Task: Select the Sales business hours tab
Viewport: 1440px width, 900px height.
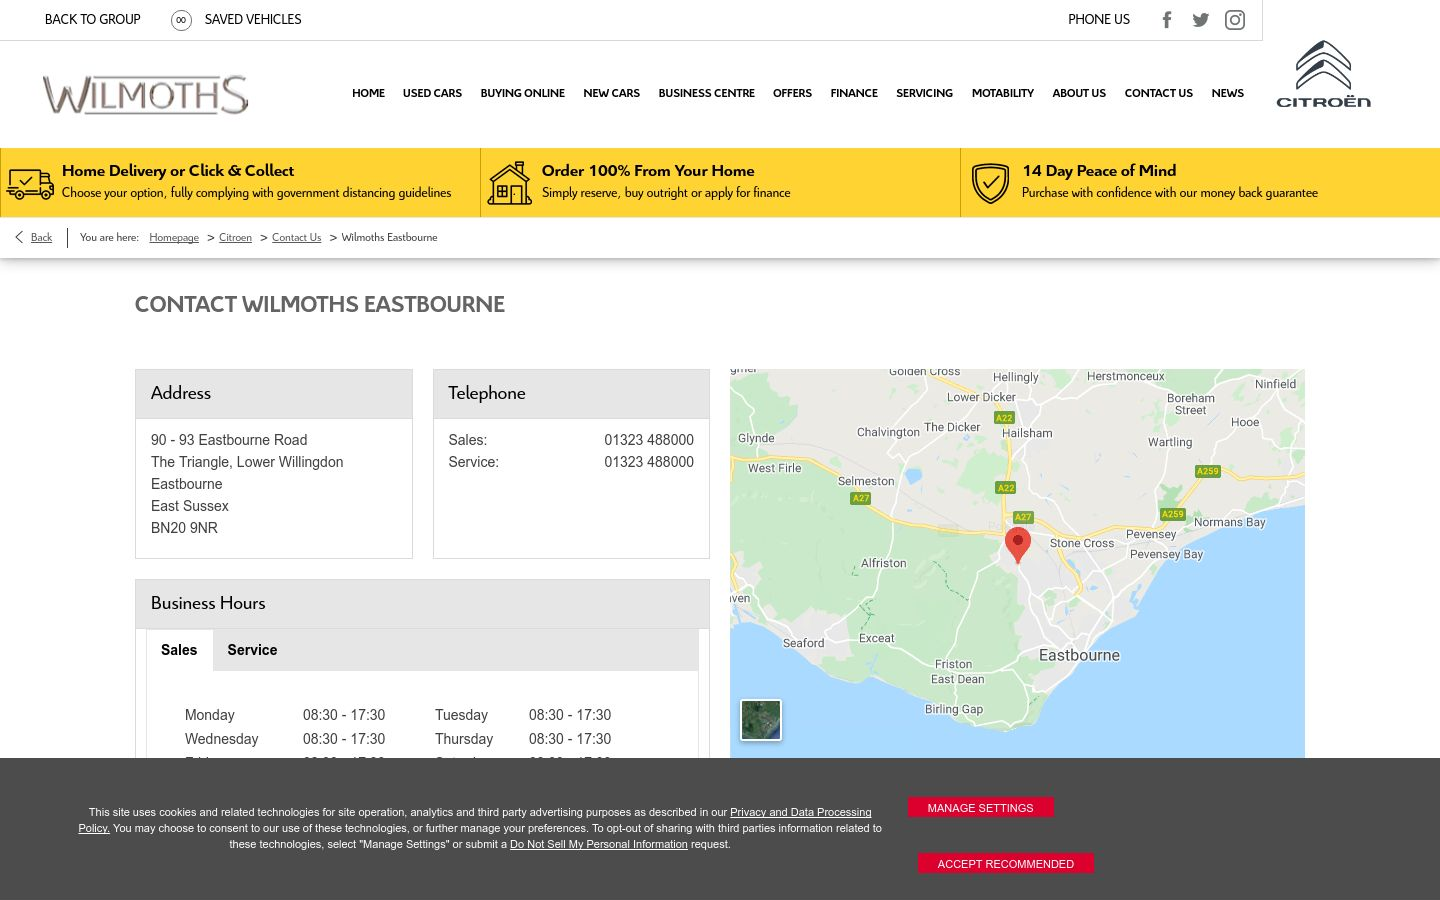Action: (x=179, y=650)
